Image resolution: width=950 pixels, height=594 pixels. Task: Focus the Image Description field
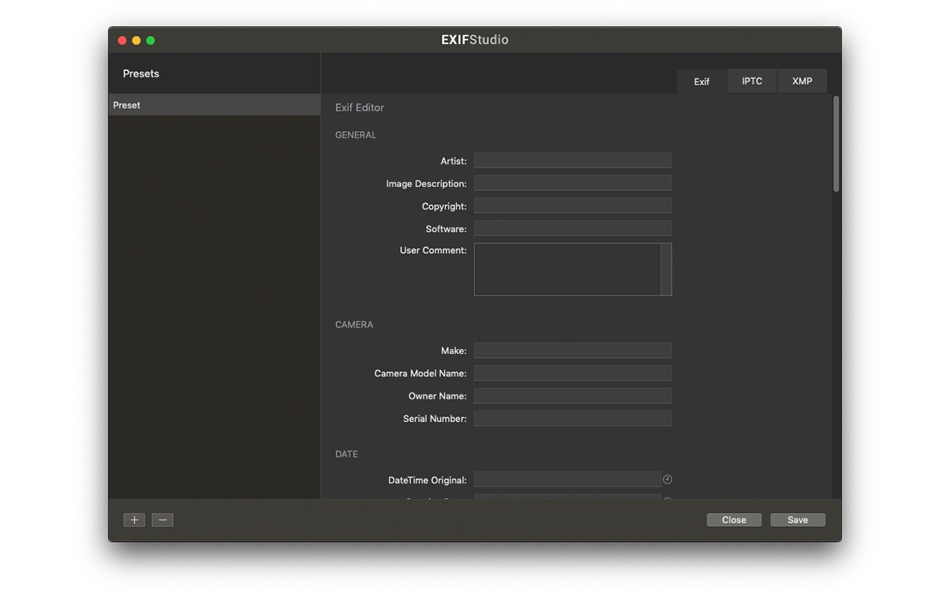pyautogui.click(x=573, y=183)
